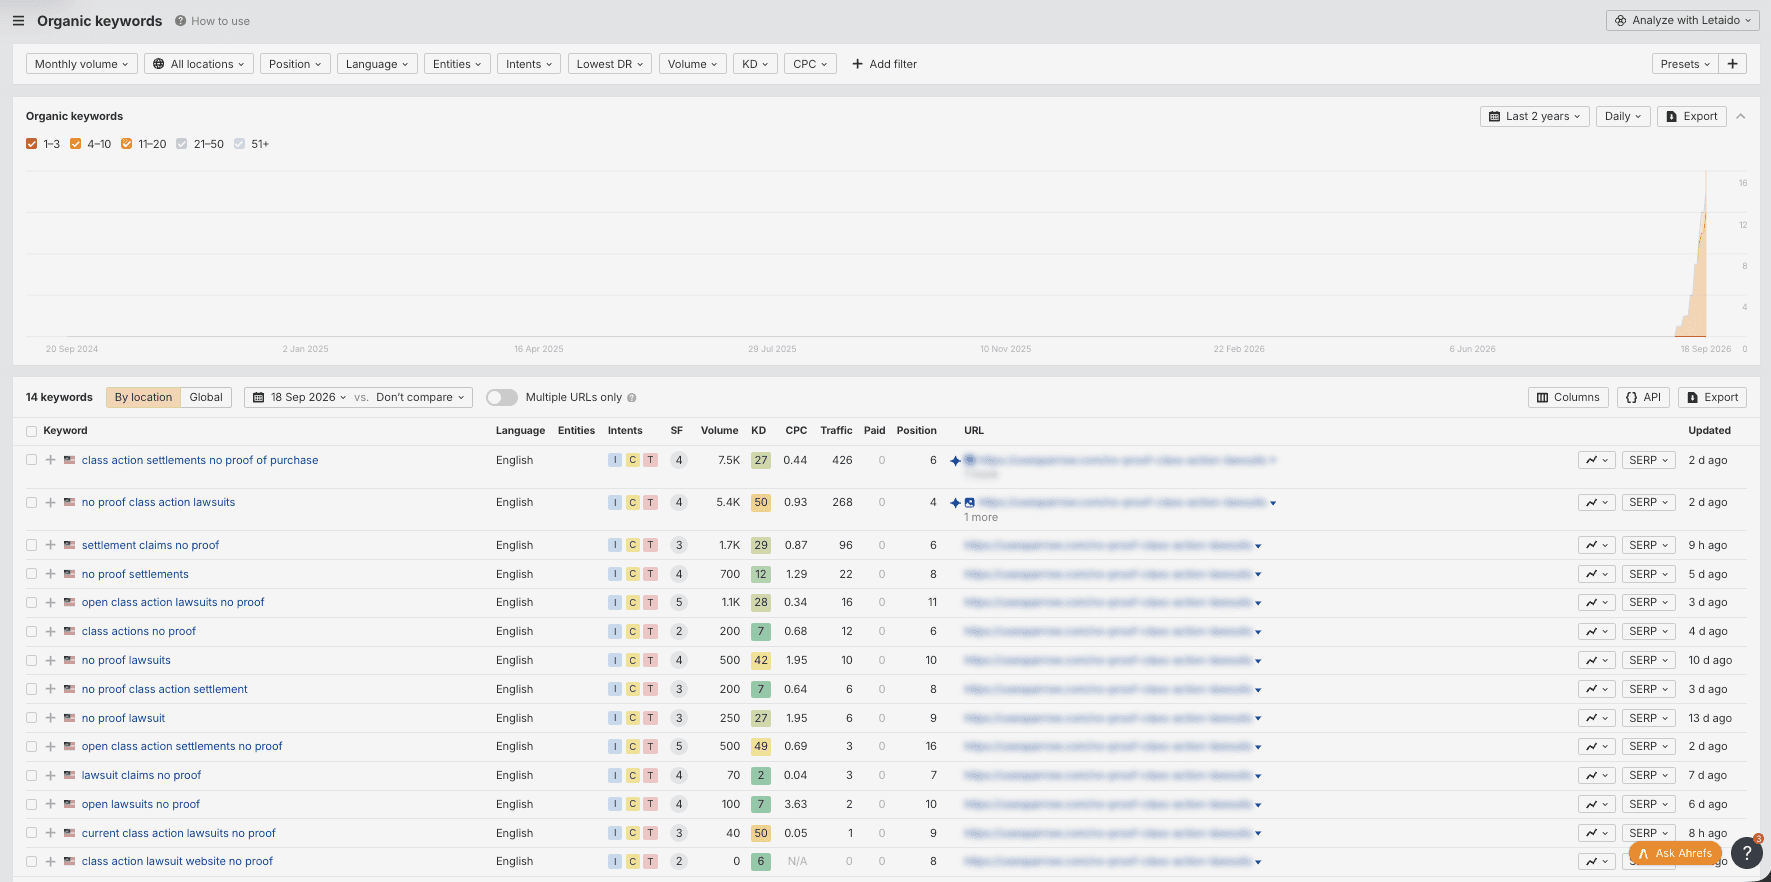Toggle the 11–20 positions checkbox
Screen dimensions: 1771x882
coord(126,144)
